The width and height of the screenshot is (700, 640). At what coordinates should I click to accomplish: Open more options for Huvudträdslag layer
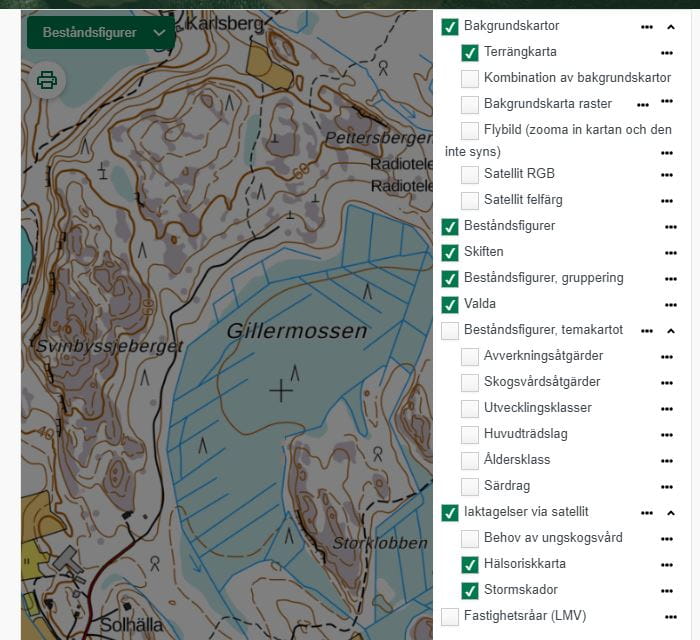[667, 434]
